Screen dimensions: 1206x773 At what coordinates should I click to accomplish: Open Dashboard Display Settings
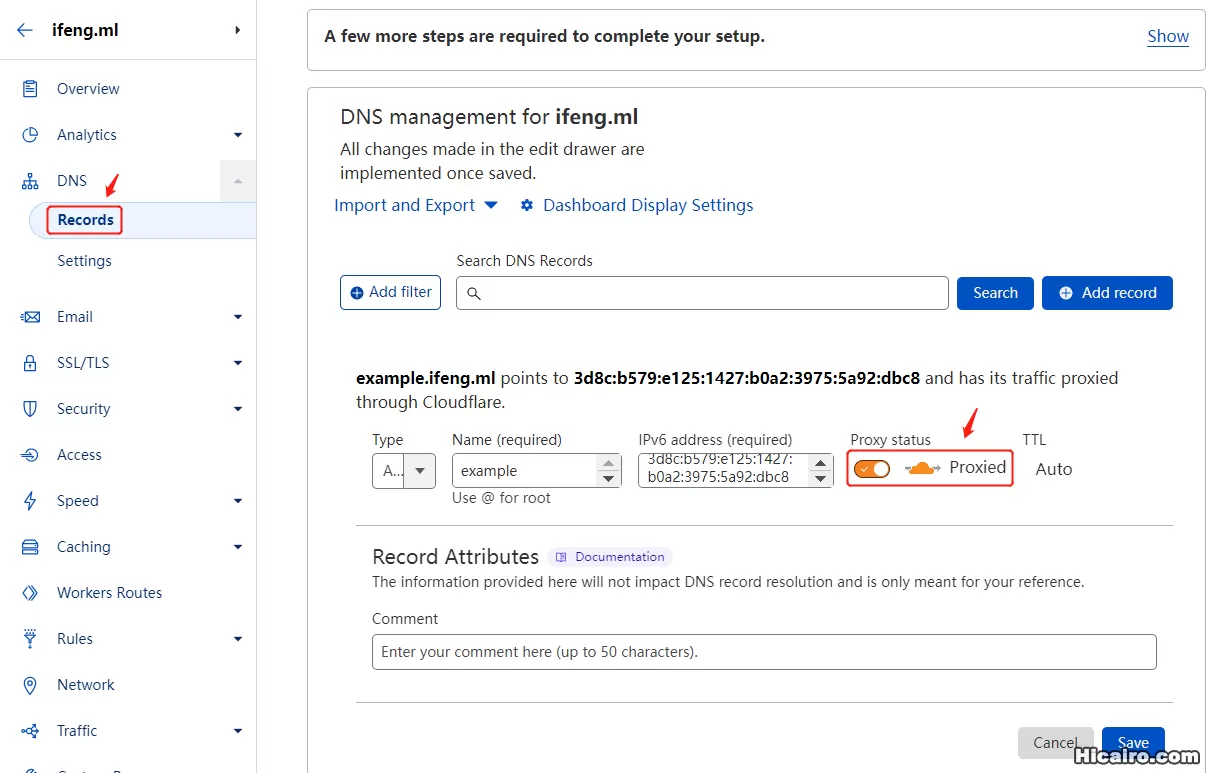(x=648, y=205)
